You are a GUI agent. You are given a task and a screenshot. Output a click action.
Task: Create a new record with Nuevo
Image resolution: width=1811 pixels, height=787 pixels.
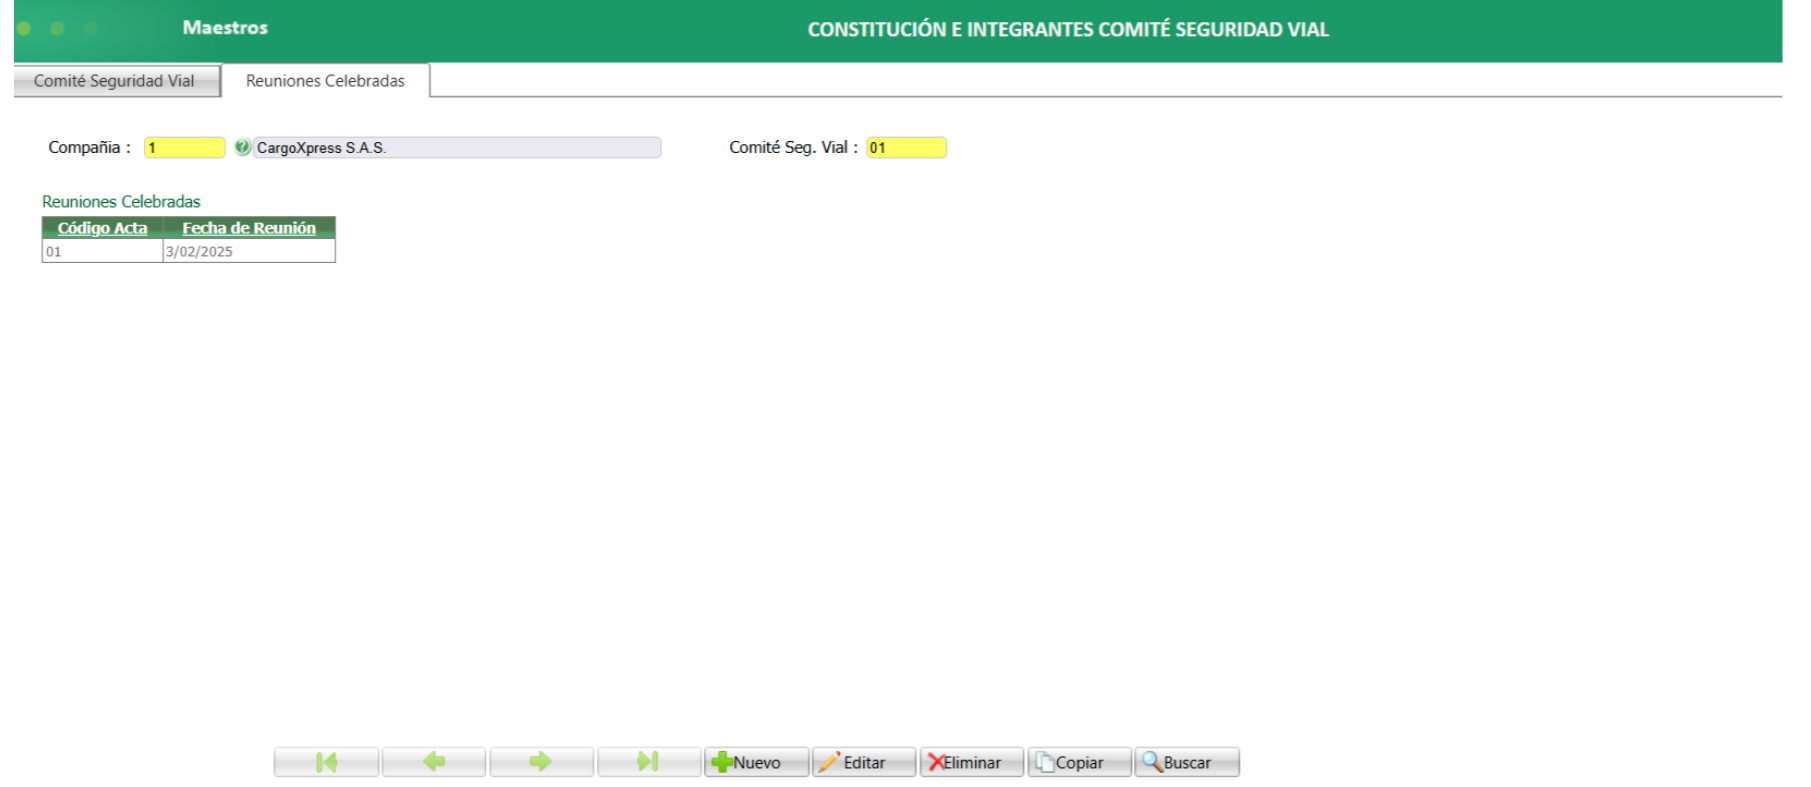pos(756,762)
